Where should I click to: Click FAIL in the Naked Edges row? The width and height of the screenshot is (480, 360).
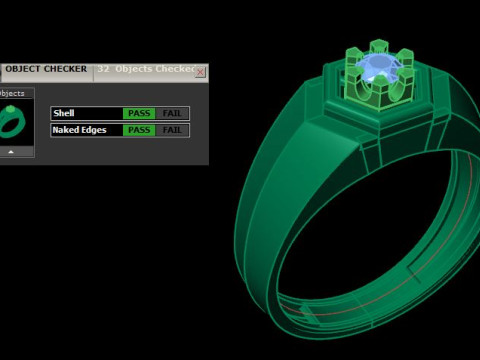click(172, 130)
